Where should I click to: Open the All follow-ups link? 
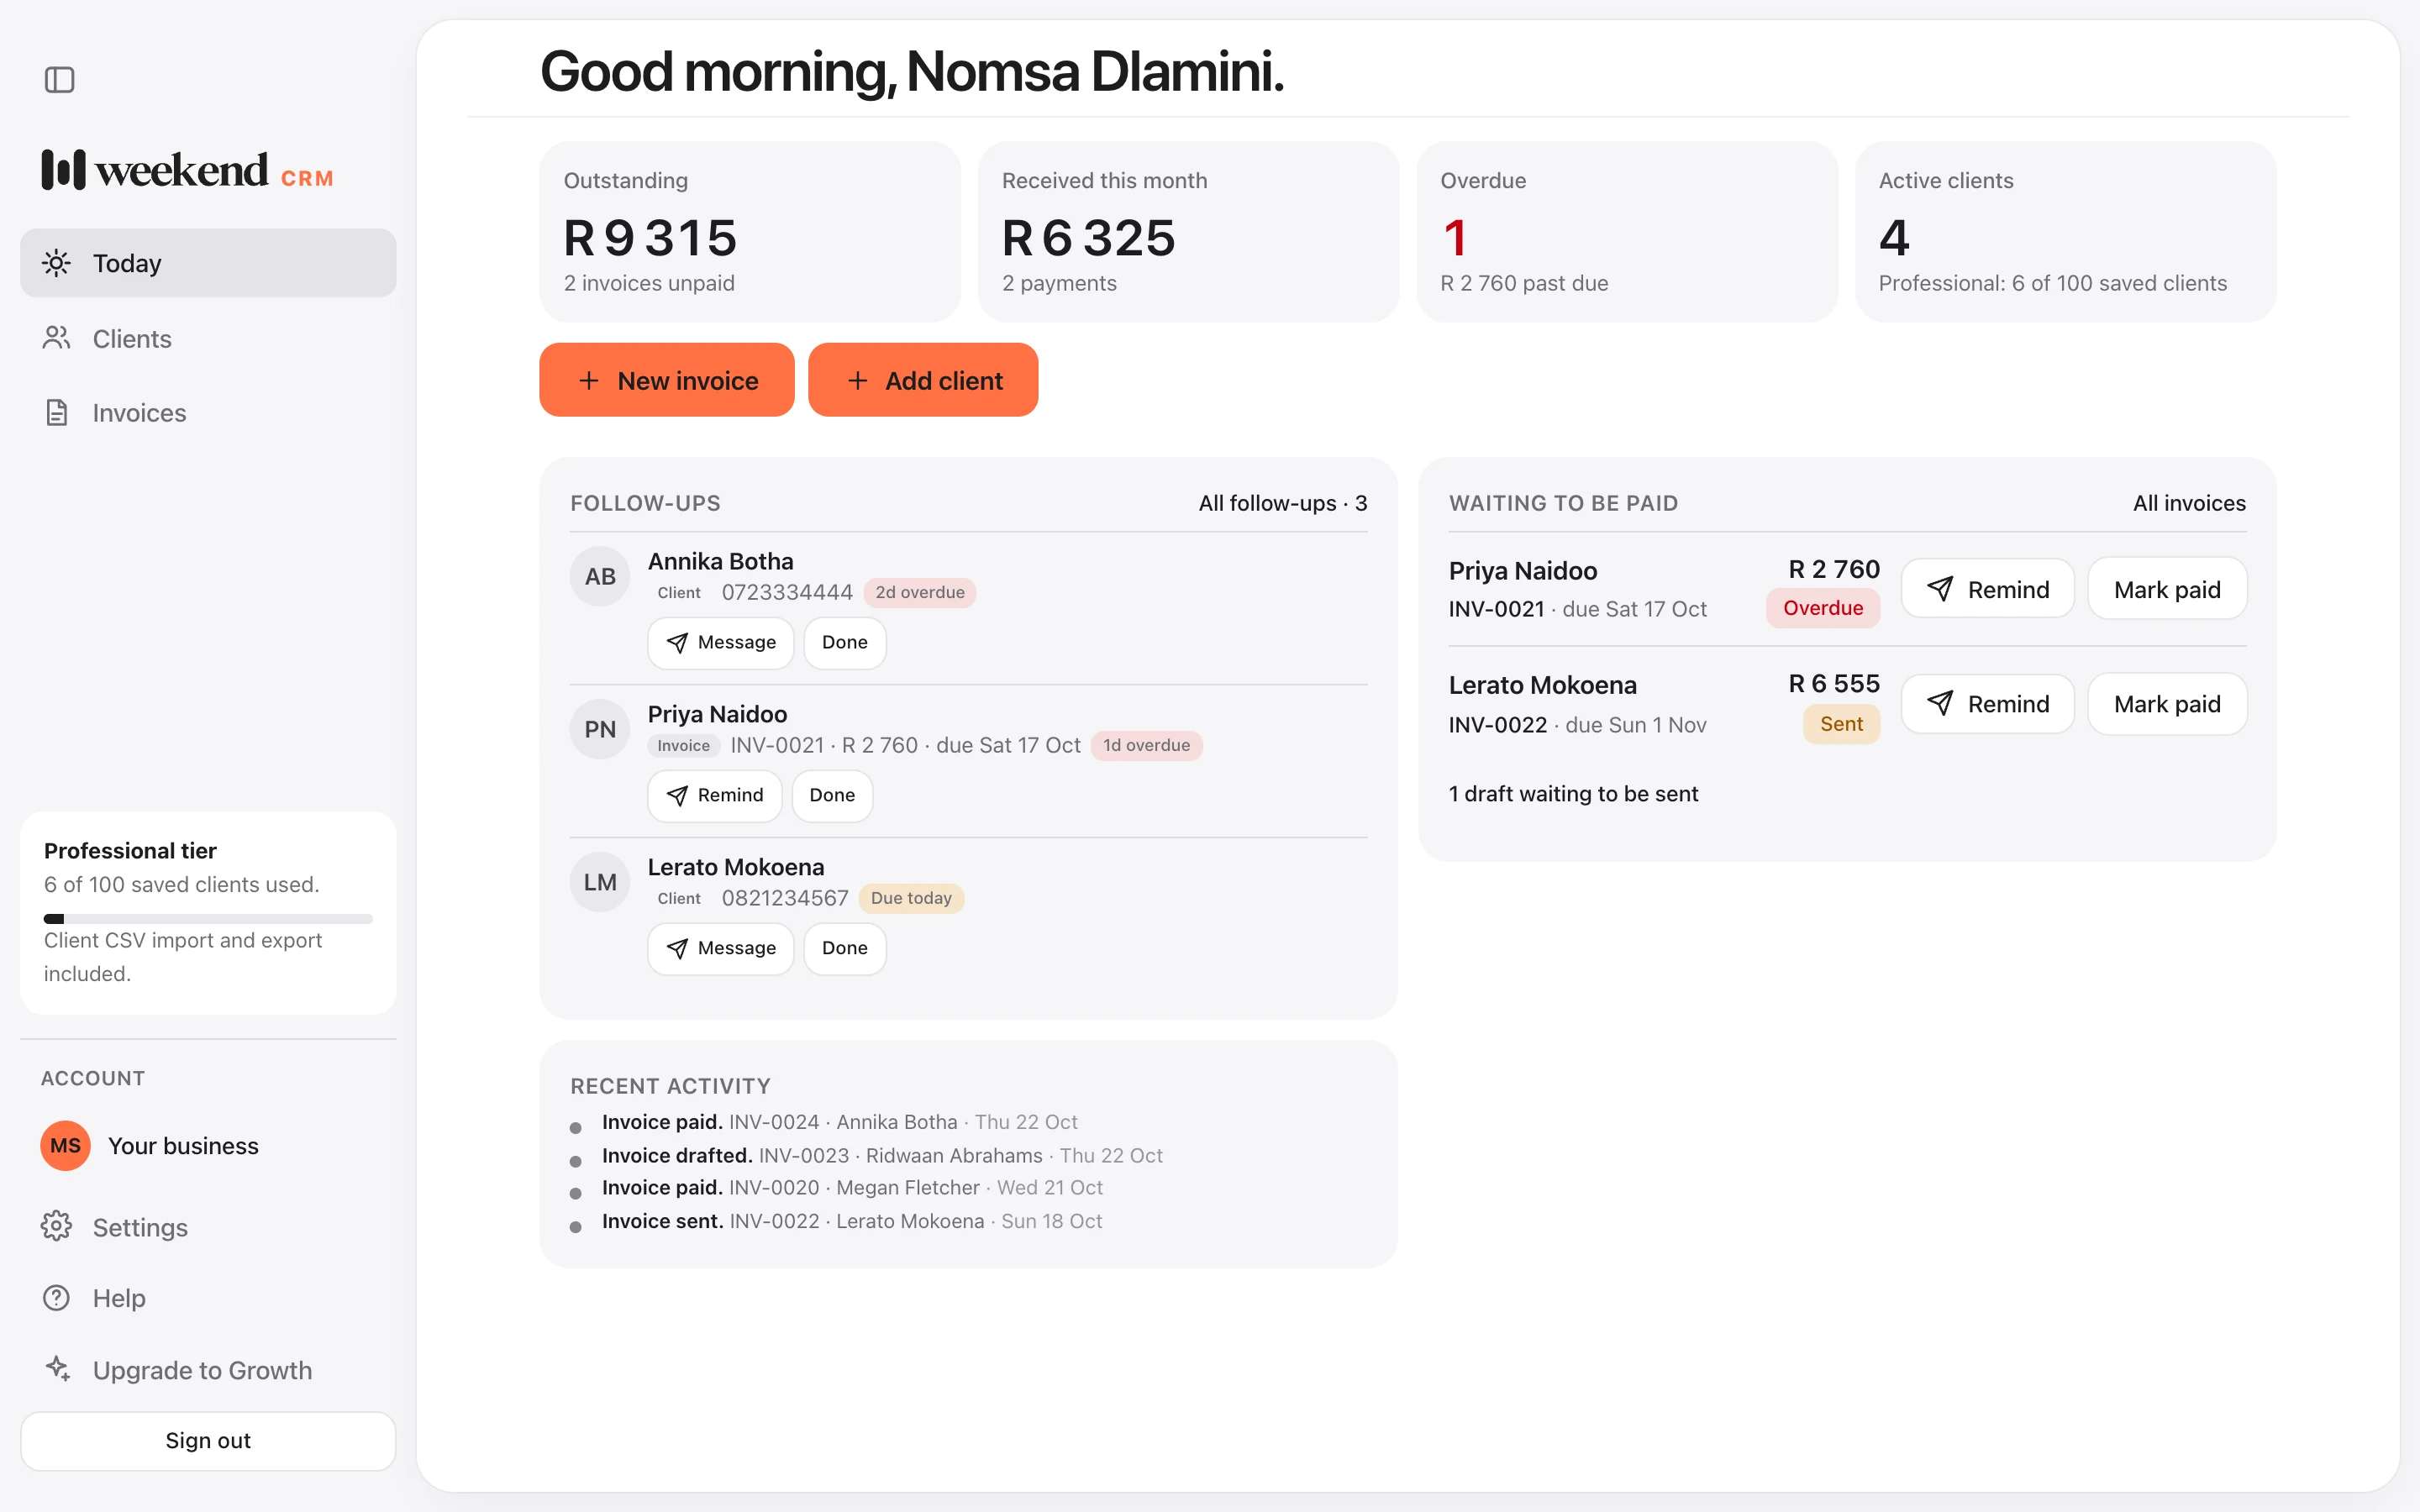1283,503
